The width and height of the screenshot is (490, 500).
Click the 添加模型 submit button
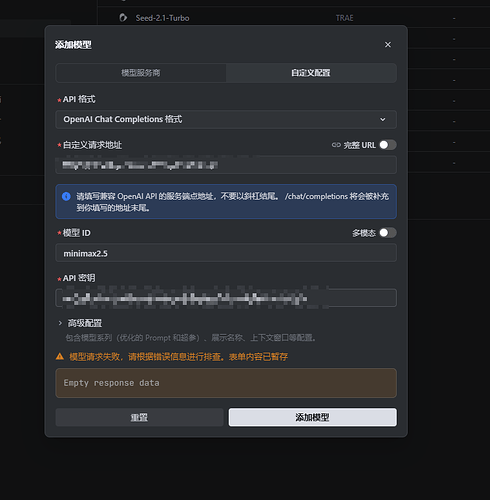pyautogui.click(x=313, y=417)
